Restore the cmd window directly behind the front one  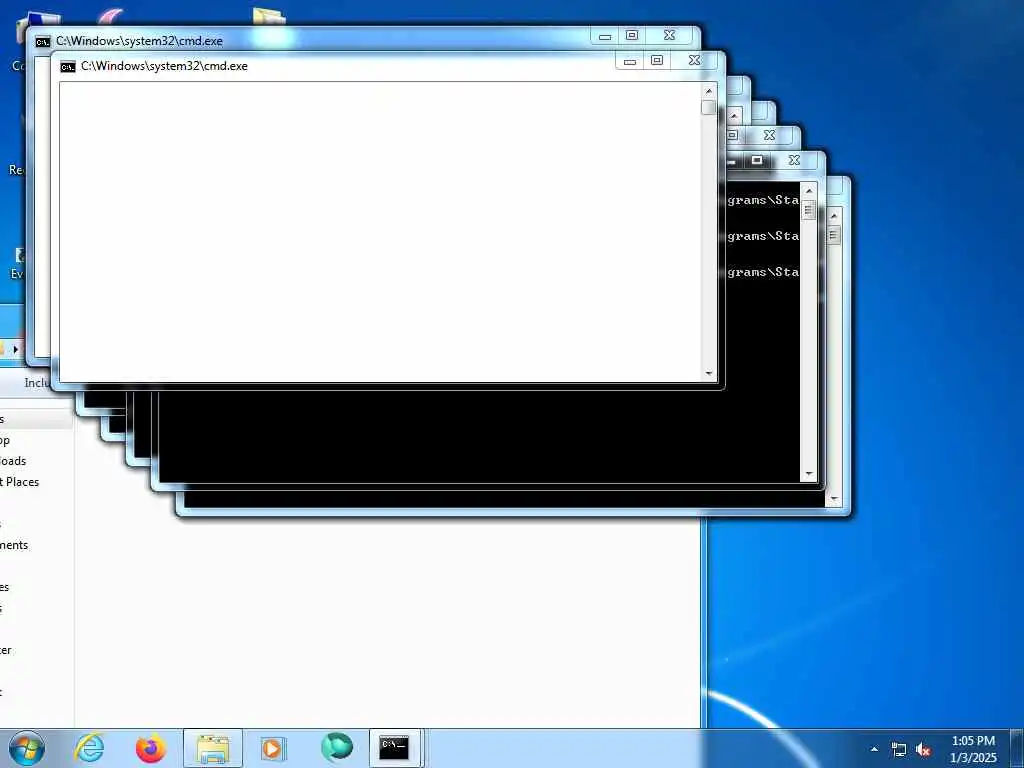(632, 35)
